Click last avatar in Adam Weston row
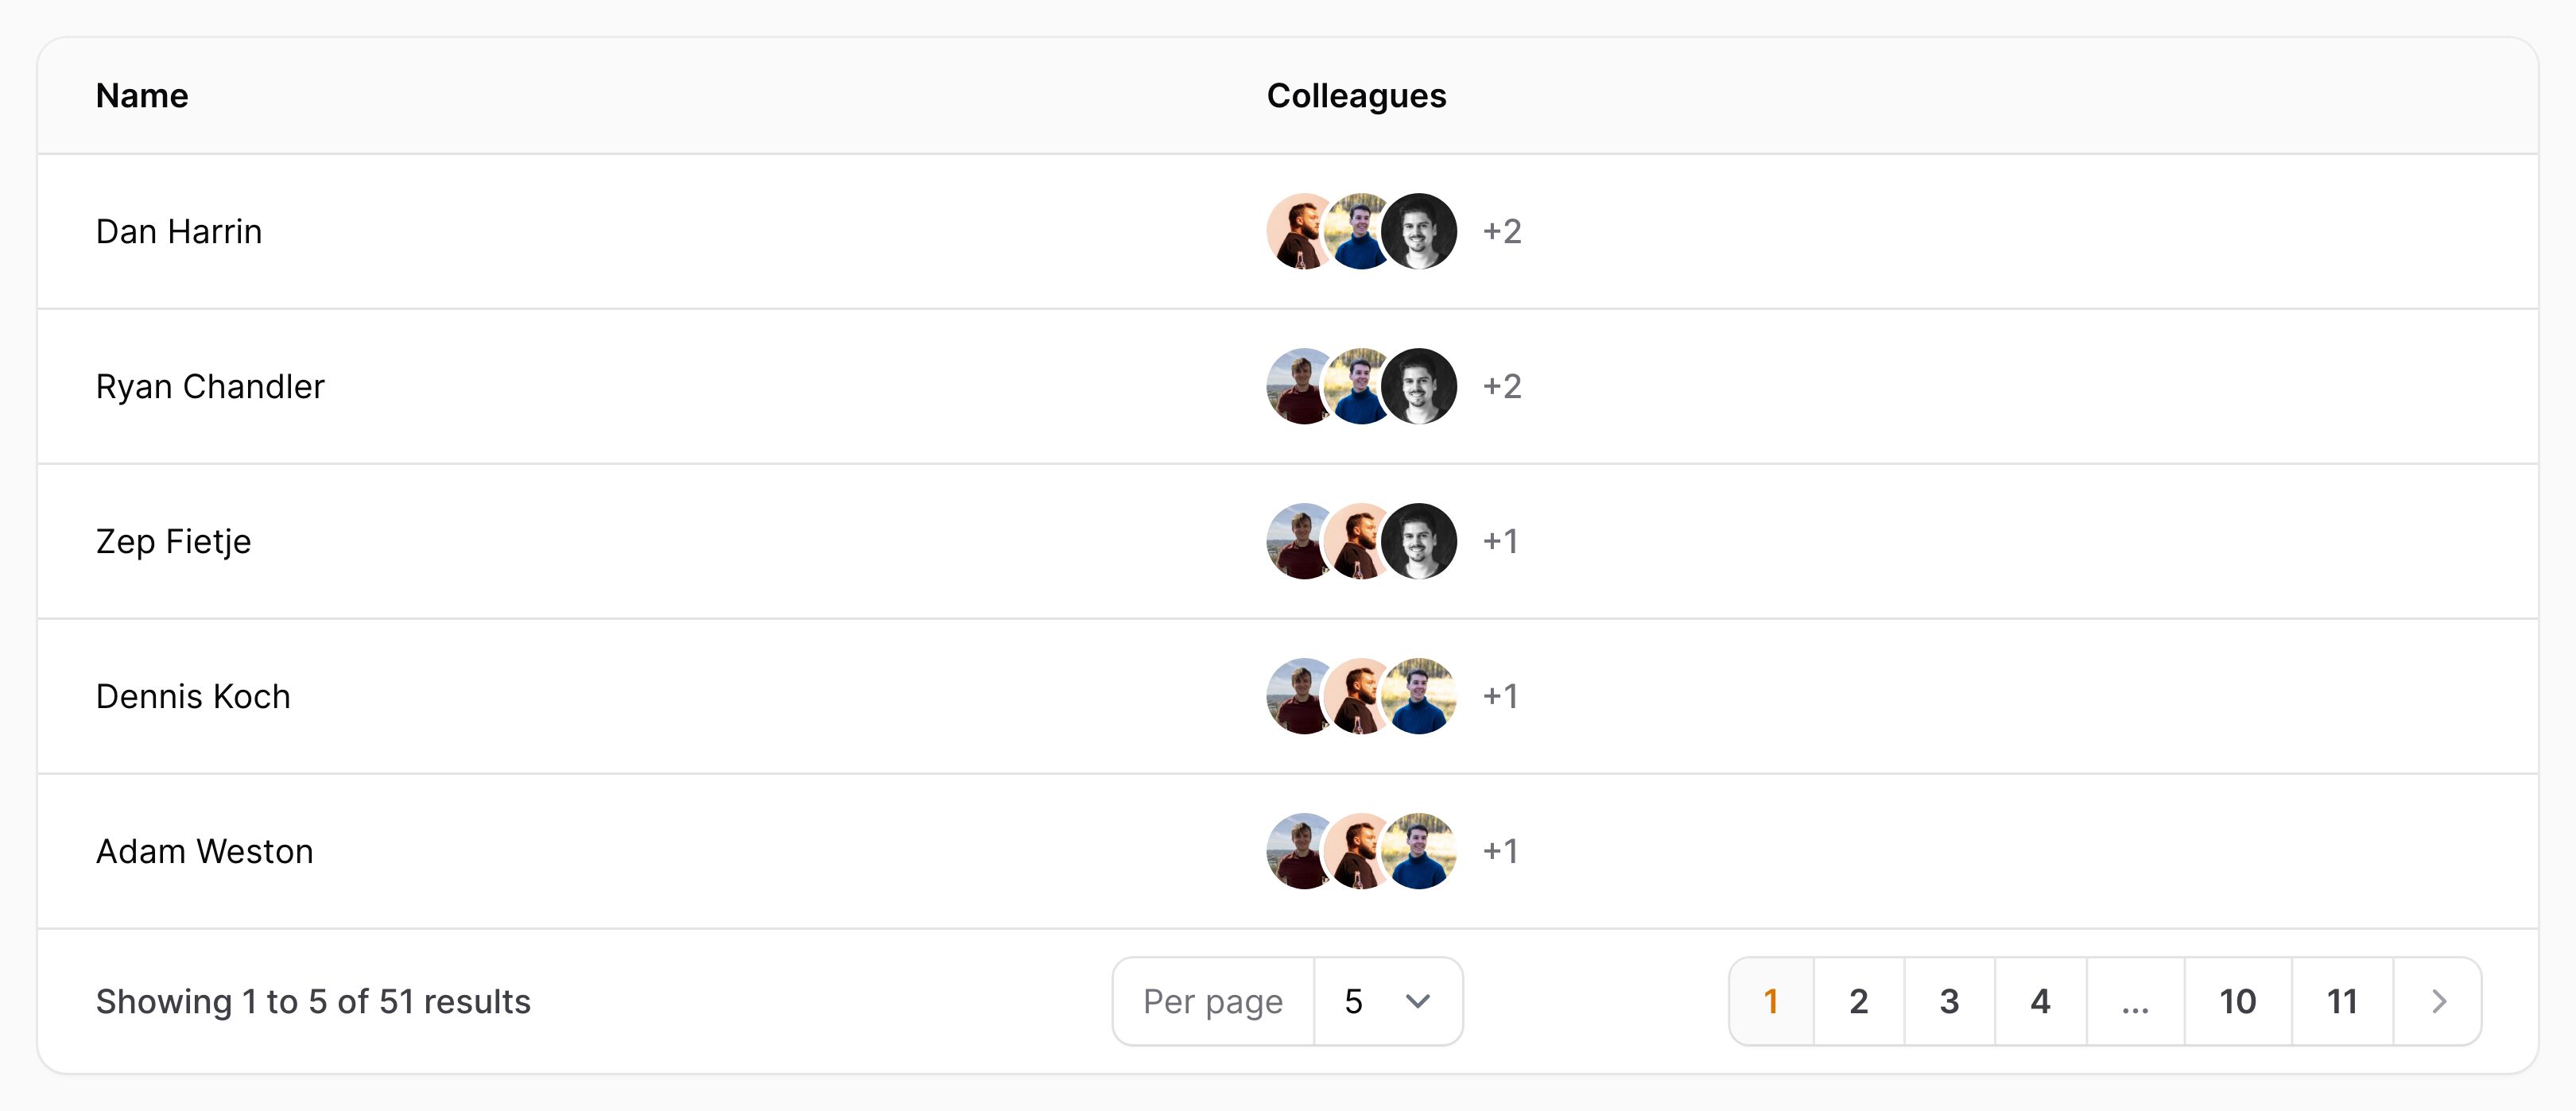 [1419, 851]
